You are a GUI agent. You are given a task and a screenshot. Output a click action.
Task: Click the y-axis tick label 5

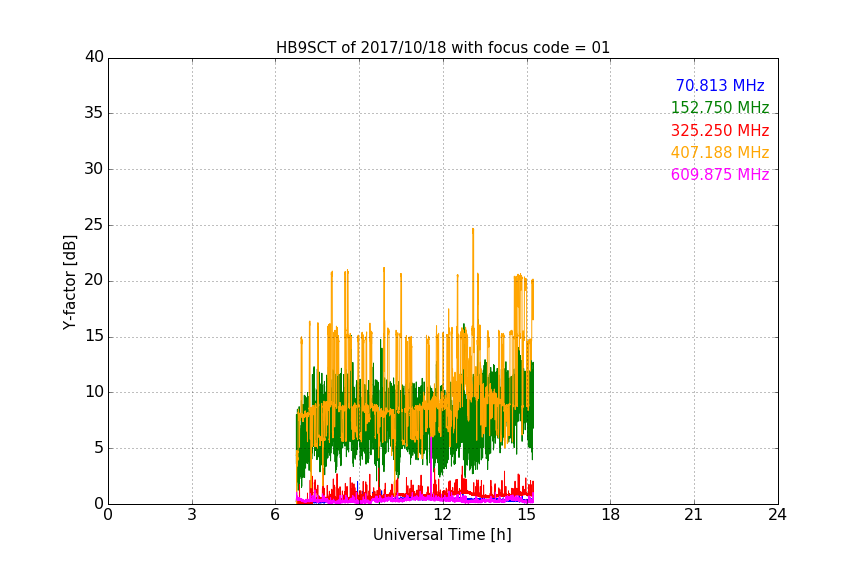(x=99, y=448)
